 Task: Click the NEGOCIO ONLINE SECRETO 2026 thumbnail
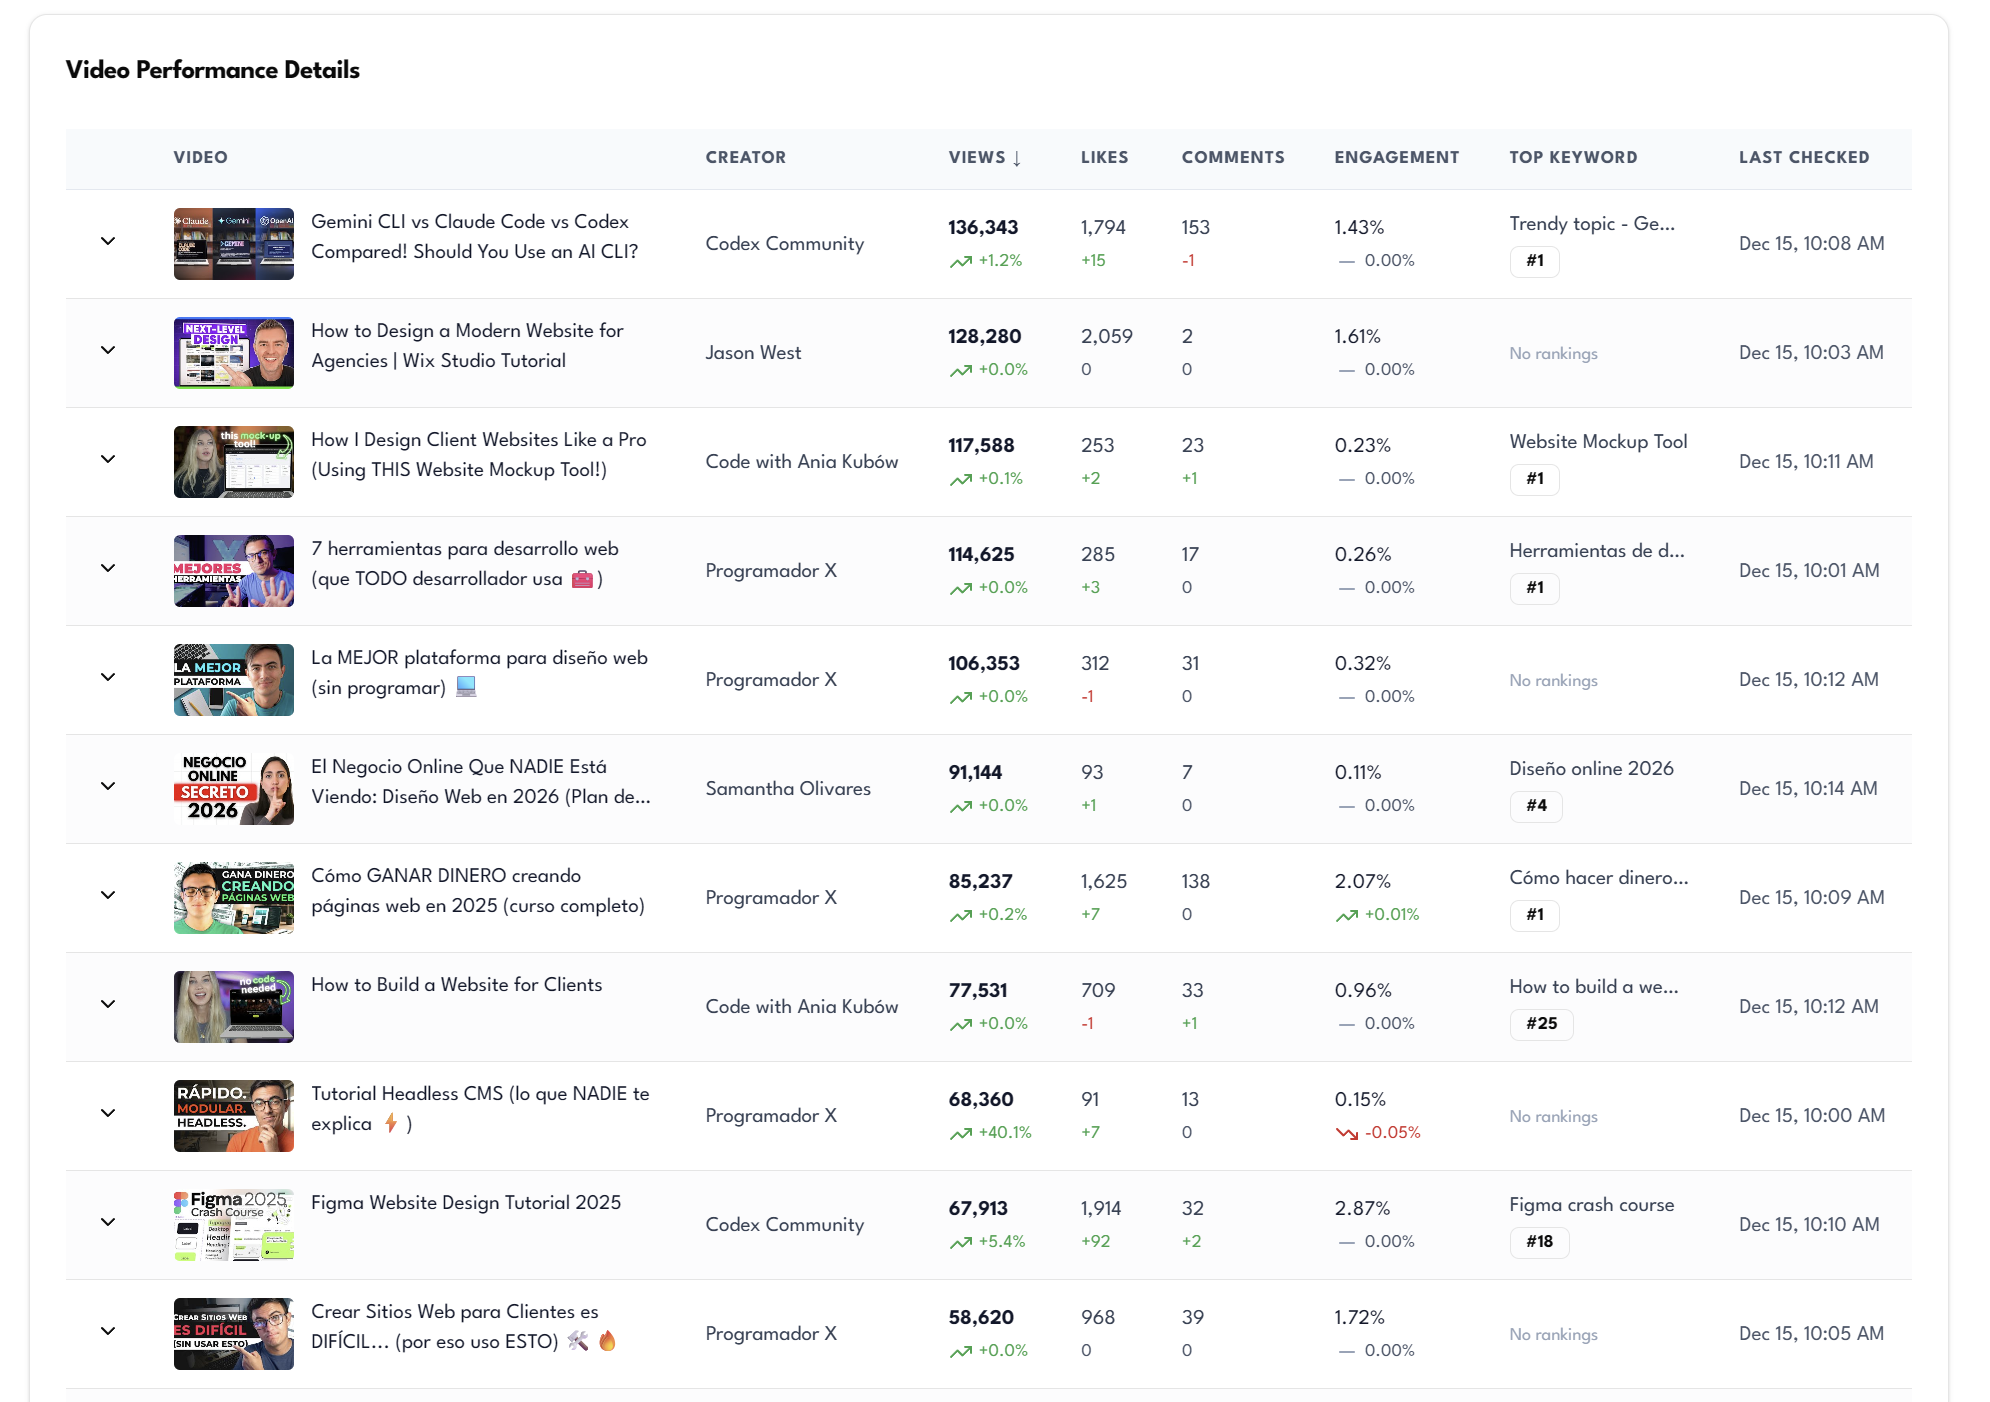(233, 788)
